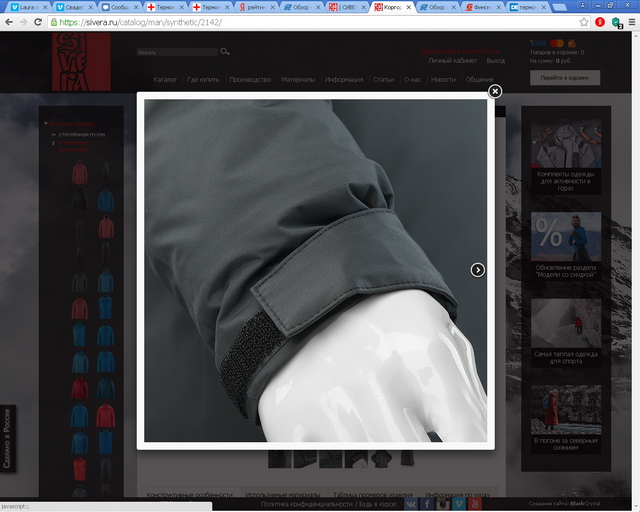The width and height of the screenshot is (640, 512).
Task: Click the Visa payment icon
Action: point(538,43)
